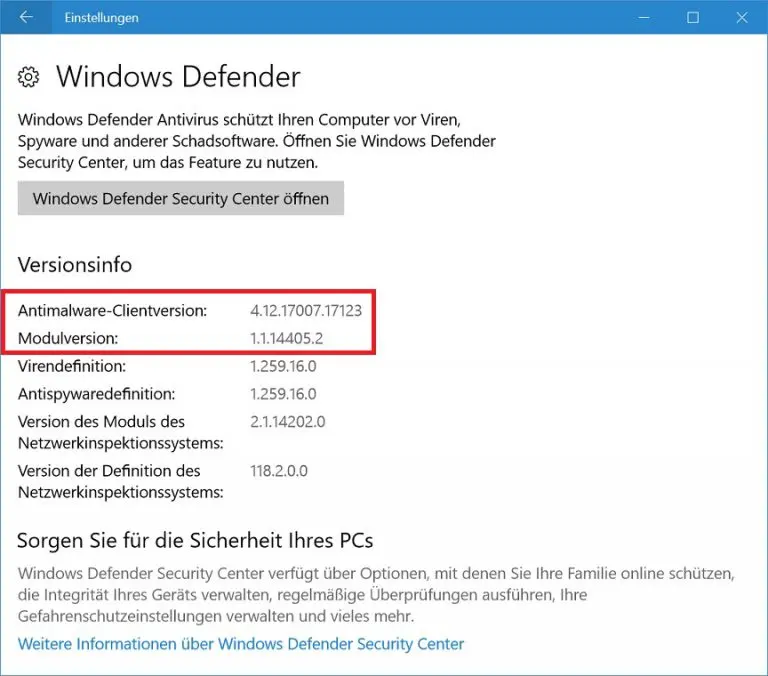The width and height of the screenshot is (768, 676).
Task: Open the Weitere Informationen über Windows Defender link
Action: tap(241, 643)
